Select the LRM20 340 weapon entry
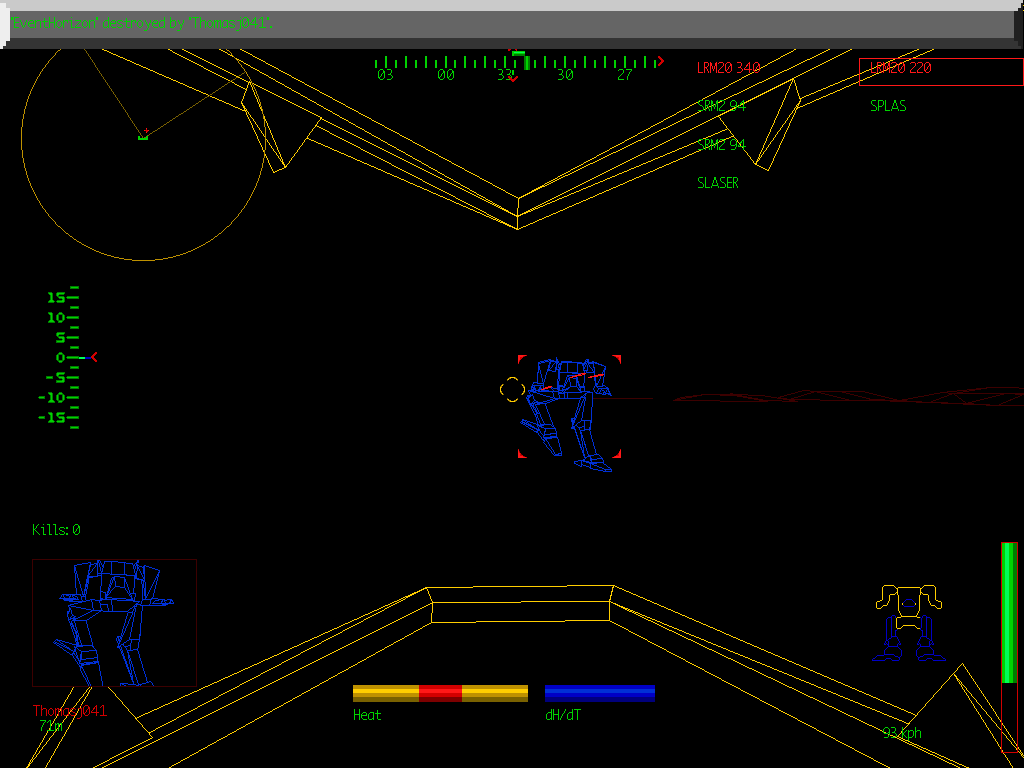The height and width of the screenshot is (768, 1024). pyautogui.click(x=725, y=68)
